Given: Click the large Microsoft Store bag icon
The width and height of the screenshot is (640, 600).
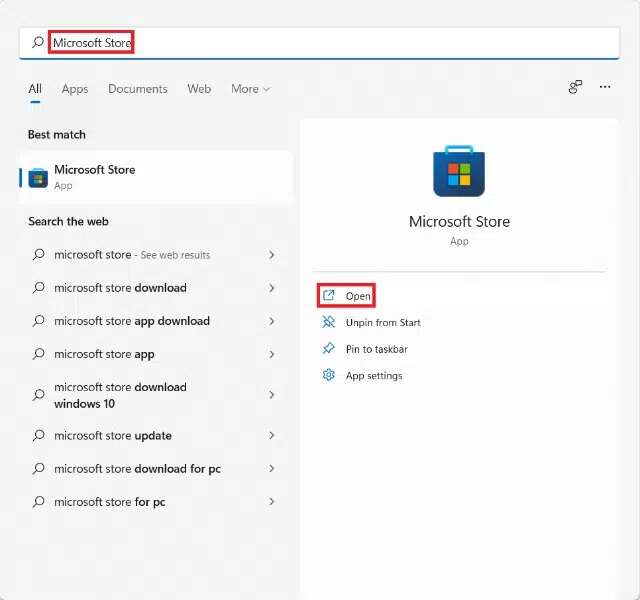Looking at the screenshot, I should pyautogui.click(x=459, y=171).
